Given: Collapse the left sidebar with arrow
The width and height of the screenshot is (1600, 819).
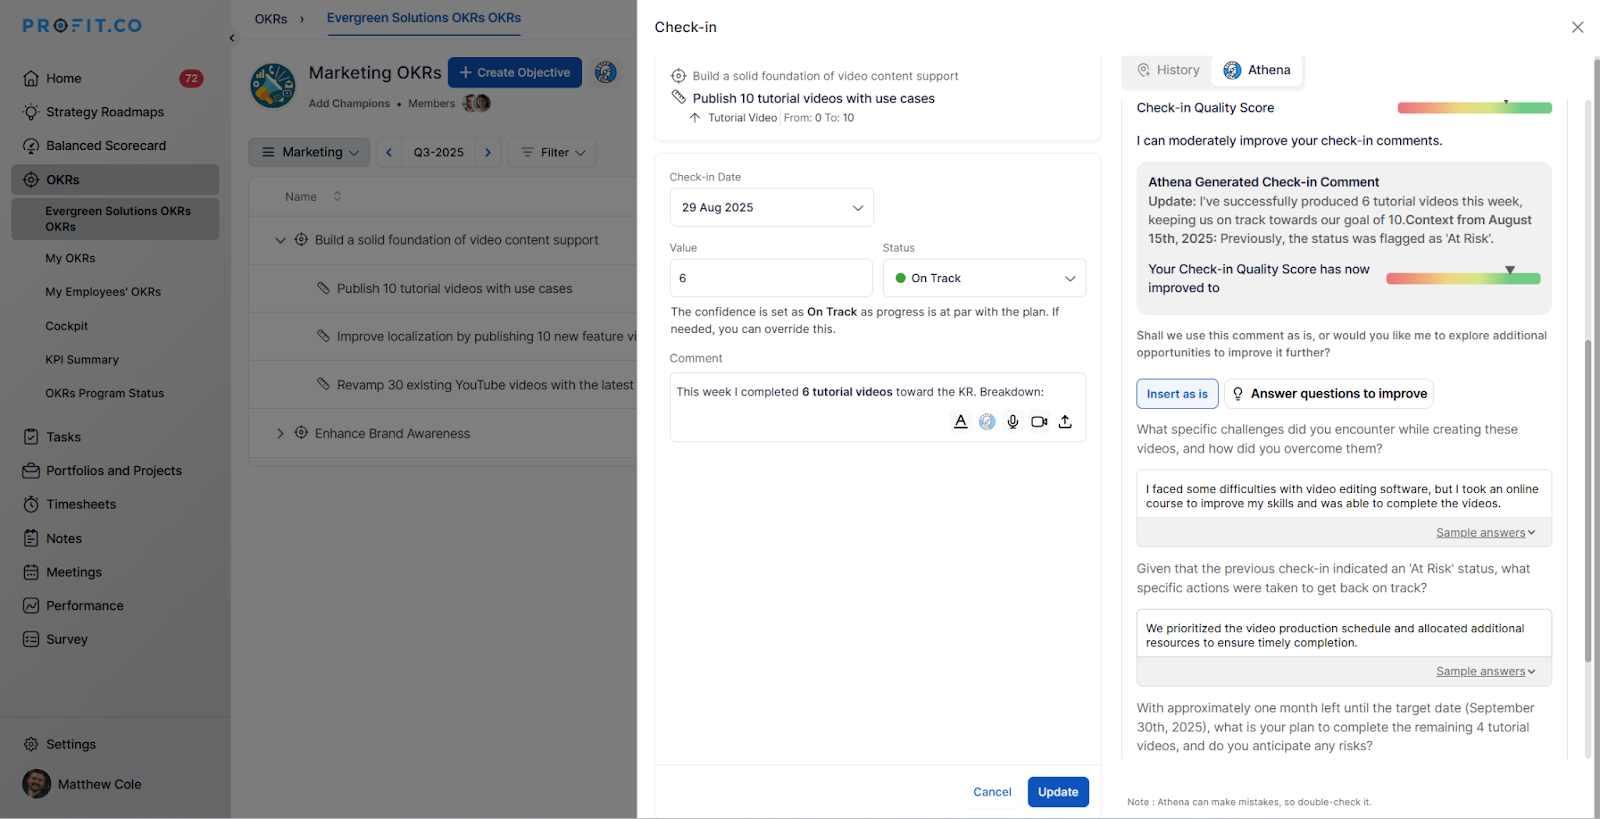Looking at the screenshot, I should tap(232, 38).
